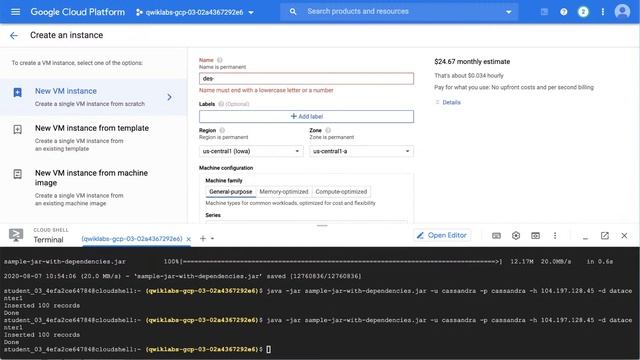The height and width of the screenshot is (360, 640).
Task: Activate Cloud Shell icon in top bar
Action: (x=544, y=12)
